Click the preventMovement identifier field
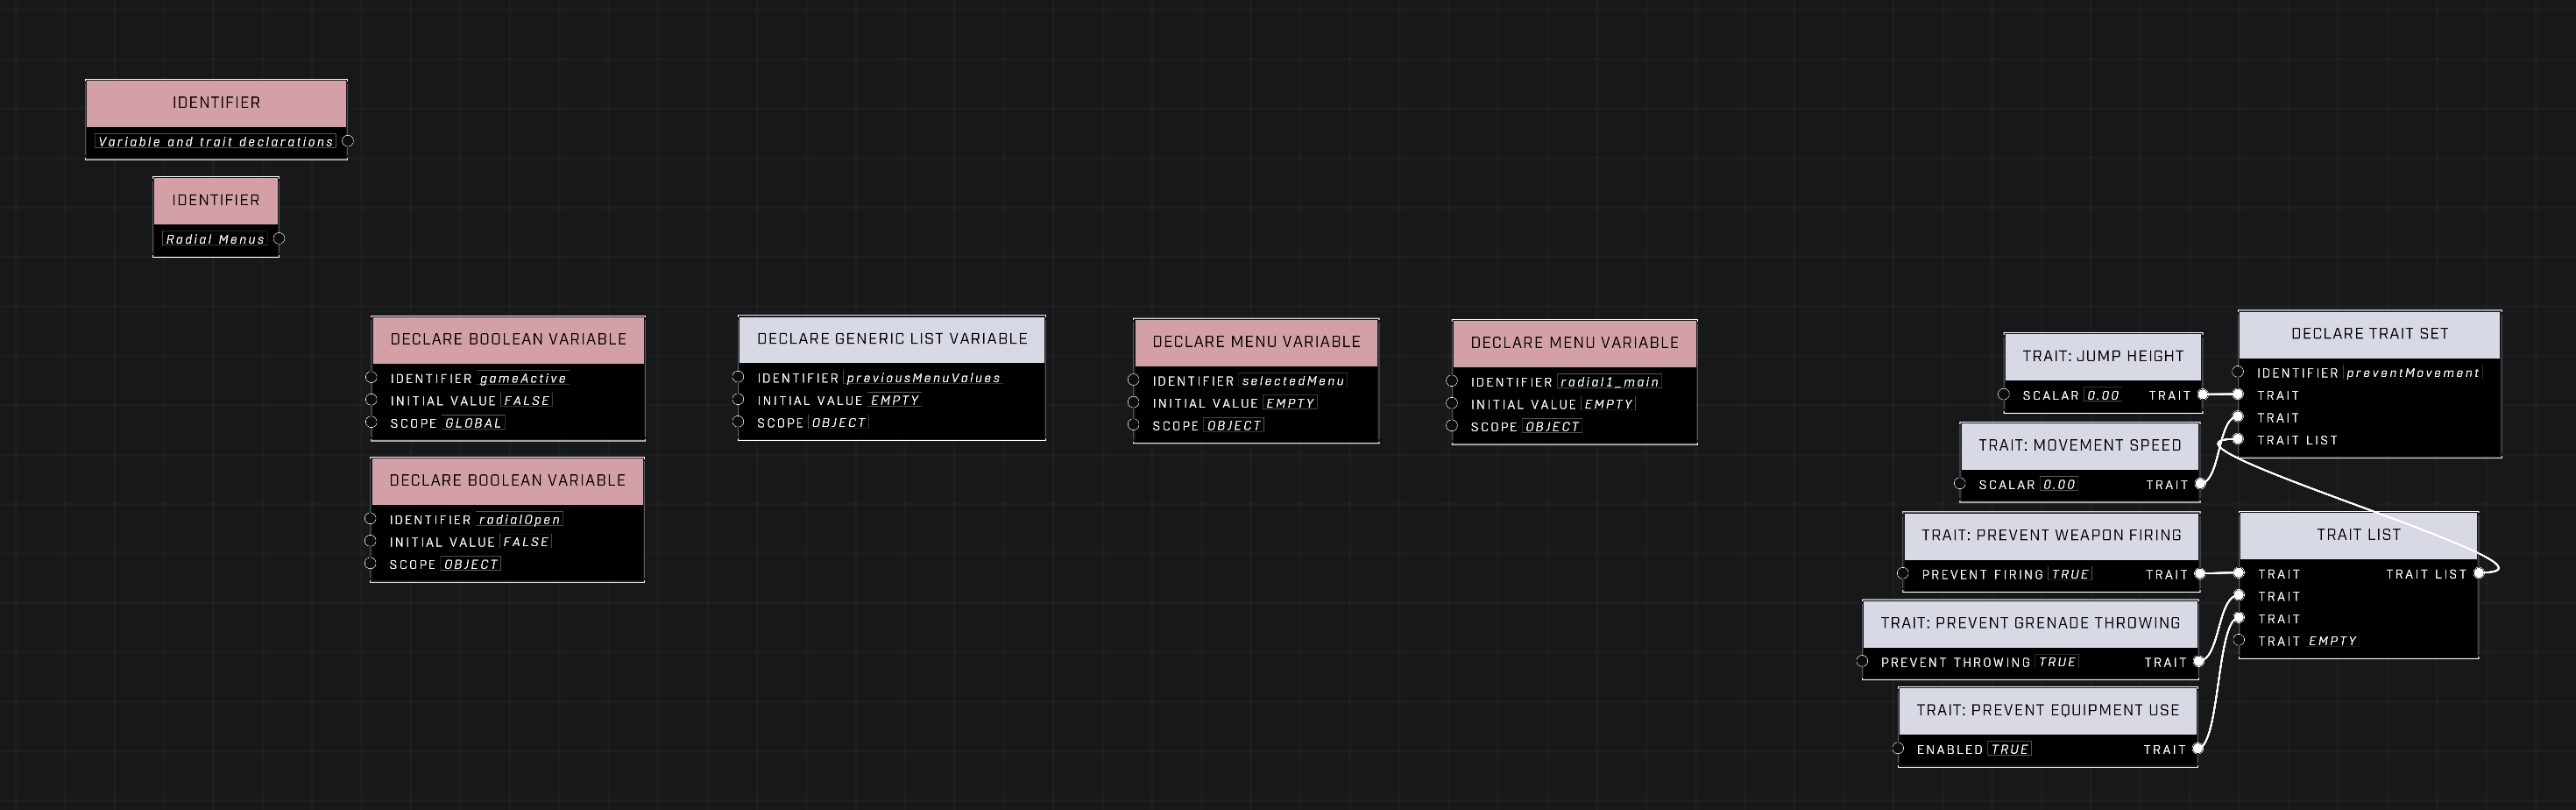2576x810 pixels. click(2412, 373)
